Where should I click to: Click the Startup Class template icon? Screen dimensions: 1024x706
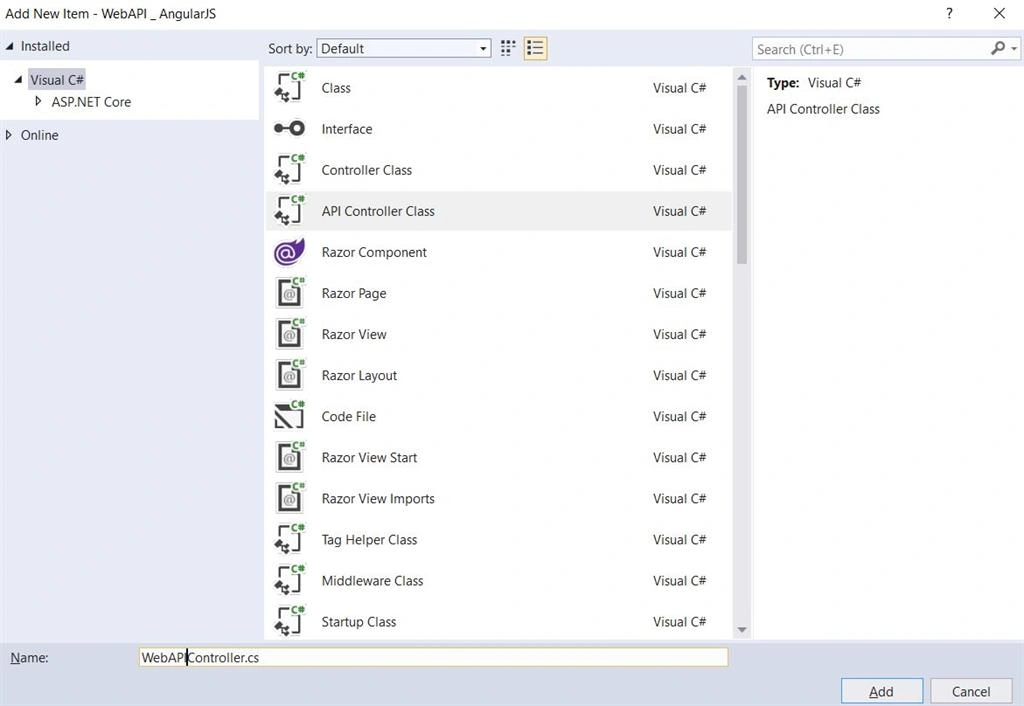[x=289, y=622]
